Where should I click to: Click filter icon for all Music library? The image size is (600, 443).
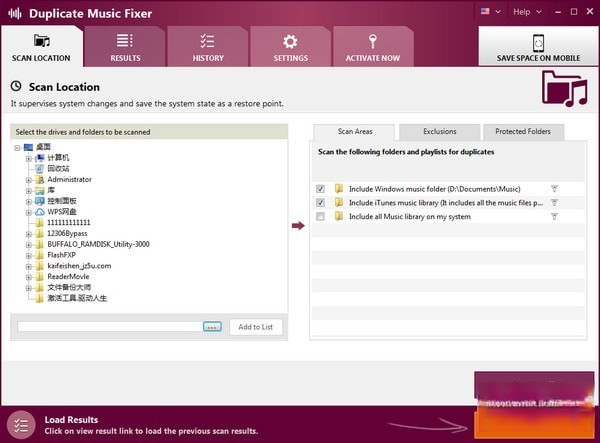coord(554,216)
